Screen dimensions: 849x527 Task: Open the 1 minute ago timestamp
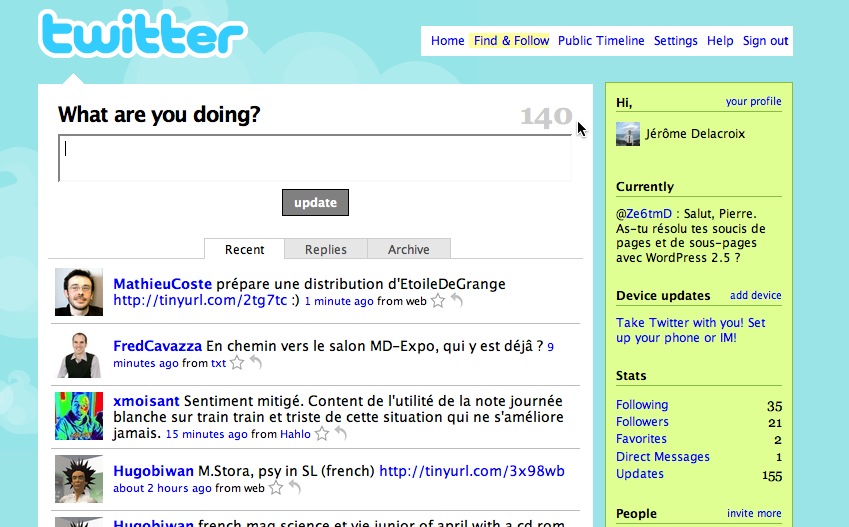(x=339, y=301)
